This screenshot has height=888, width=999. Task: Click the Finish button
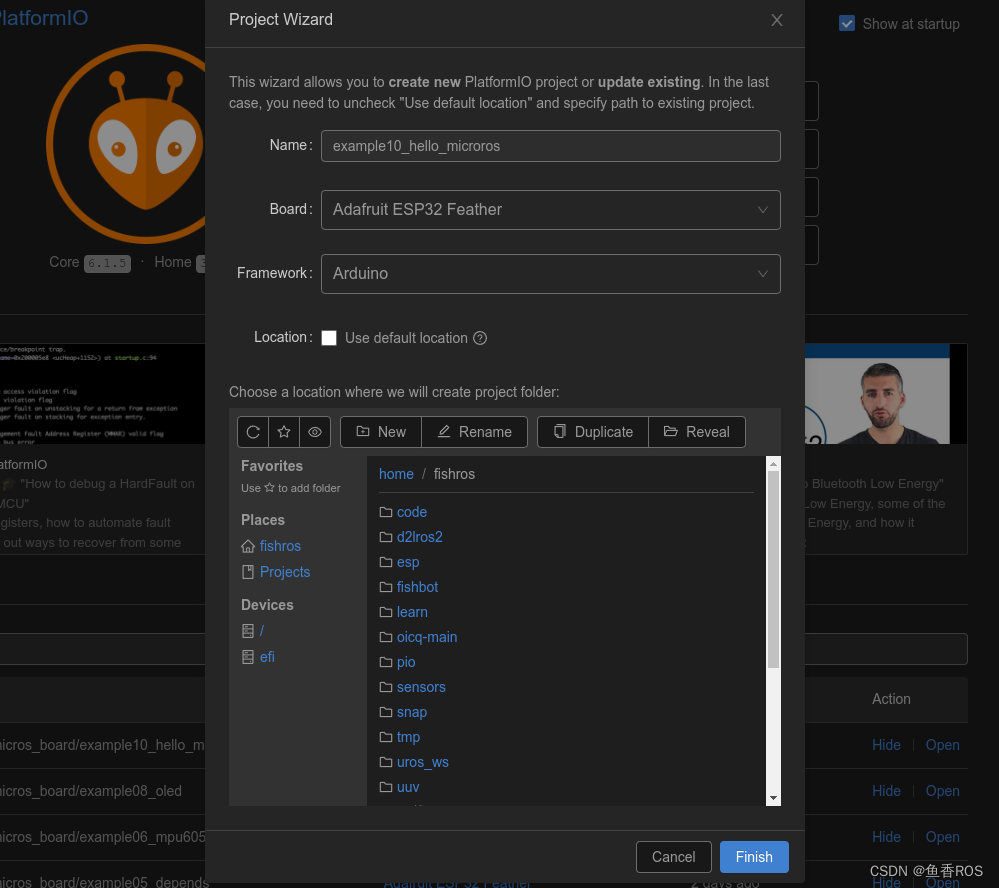754,857
